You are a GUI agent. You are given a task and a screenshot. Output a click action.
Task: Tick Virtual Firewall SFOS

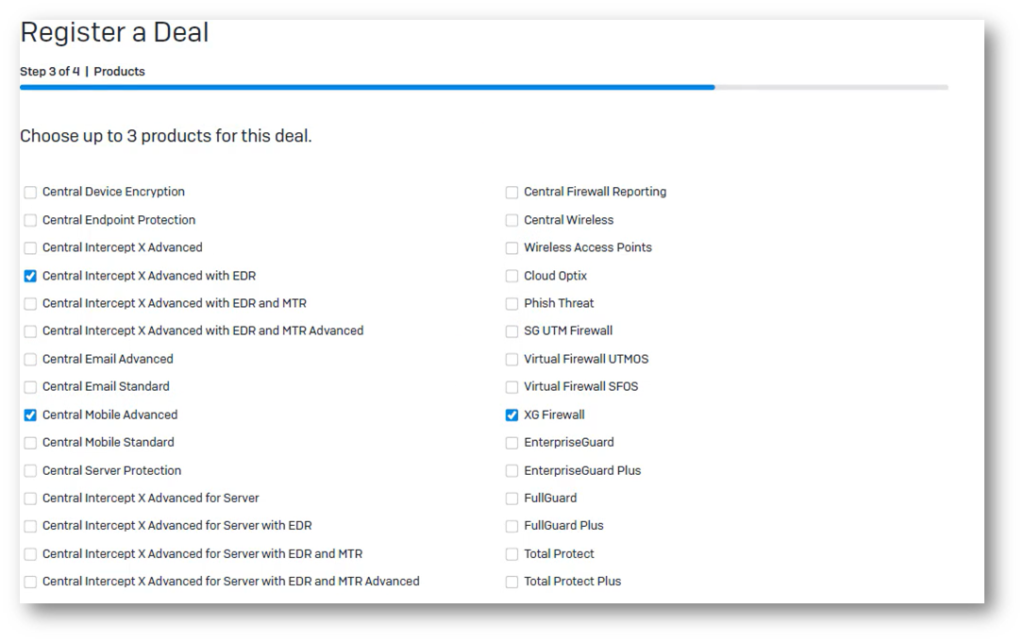(x=512, y=387)
